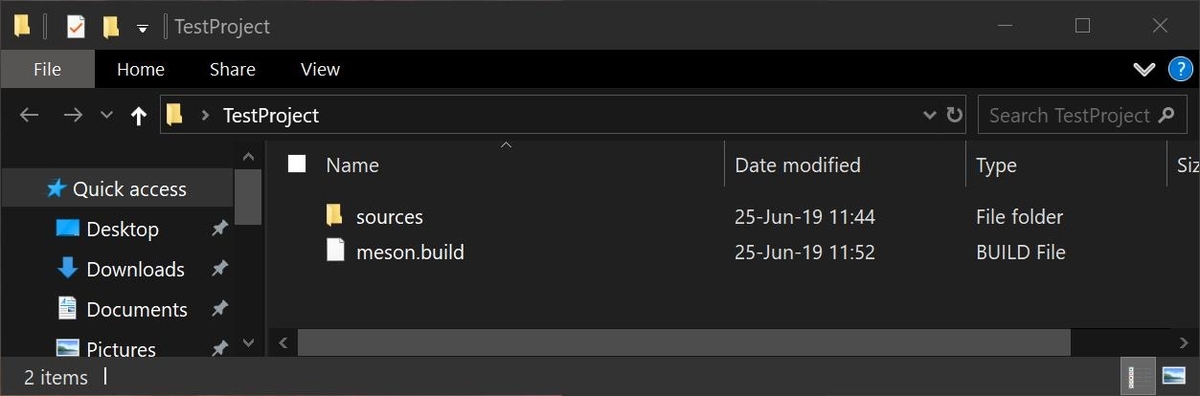Select the meson.build file
This screenshot has height=396, width=1200.
pos(410,252)
